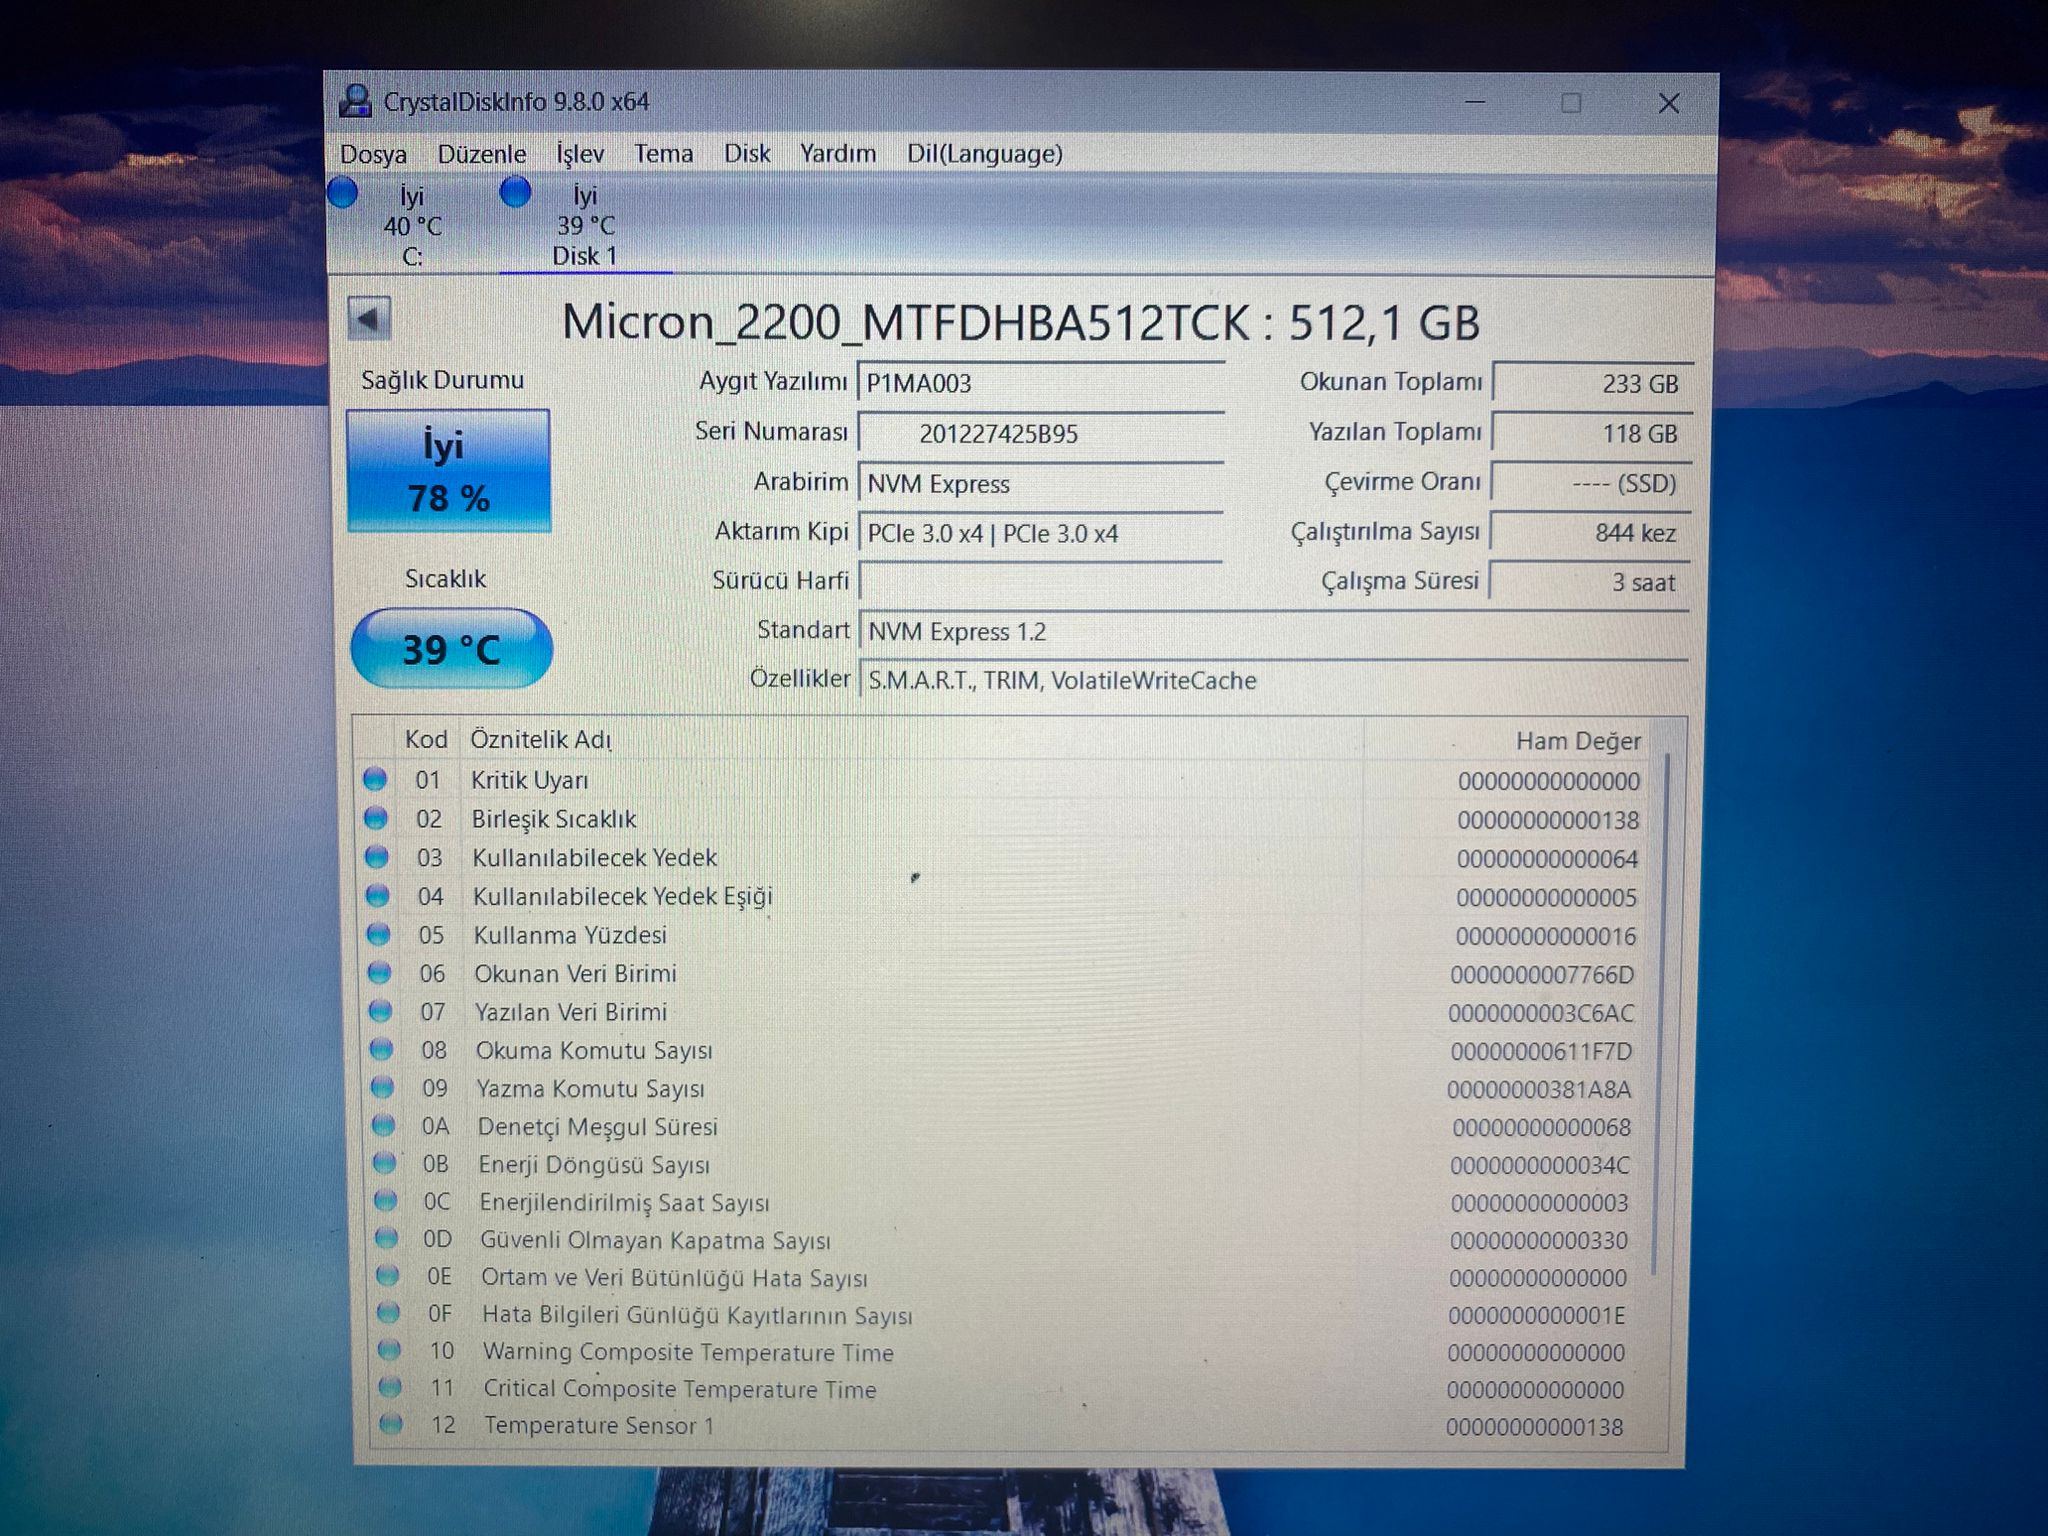Viewport: 2048px width, 1536px height.
Task: Click the Öznitelik Adı column header
Action: 541,739
